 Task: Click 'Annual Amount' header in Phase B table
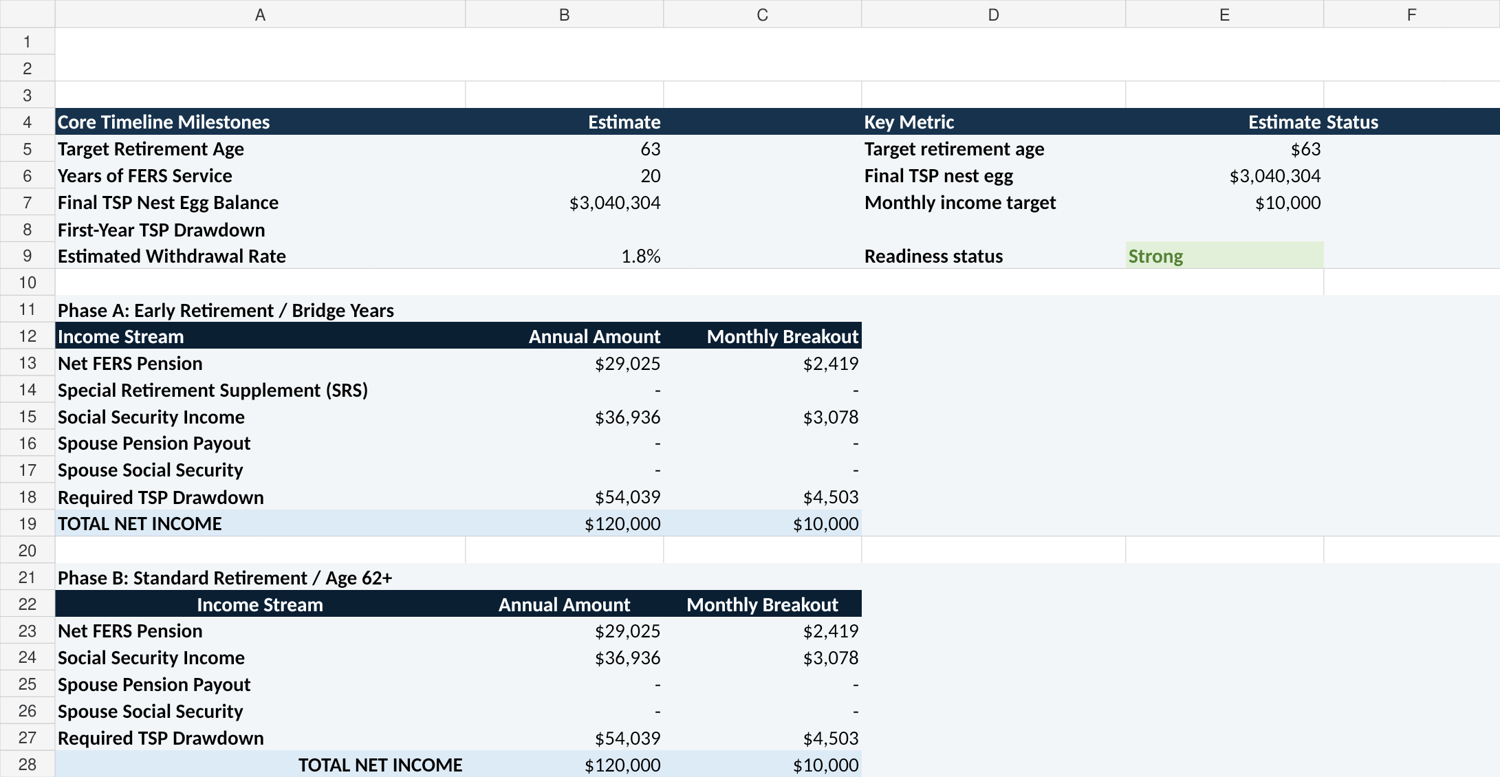point(564,604)
